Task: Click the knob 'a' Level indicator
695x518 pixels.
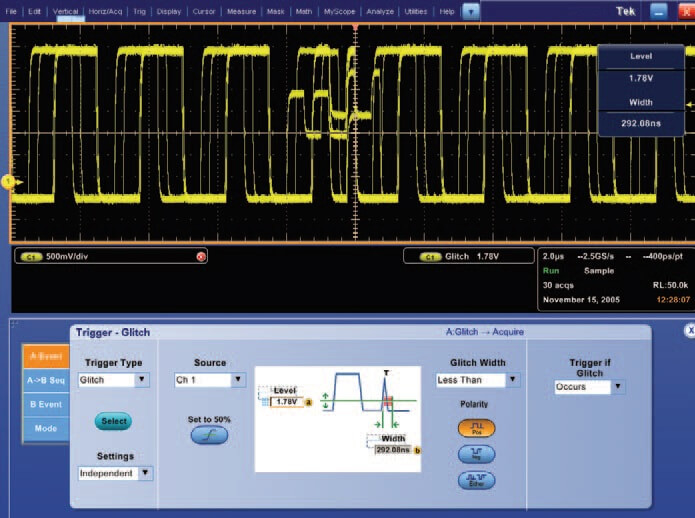Action: [309, 402]
